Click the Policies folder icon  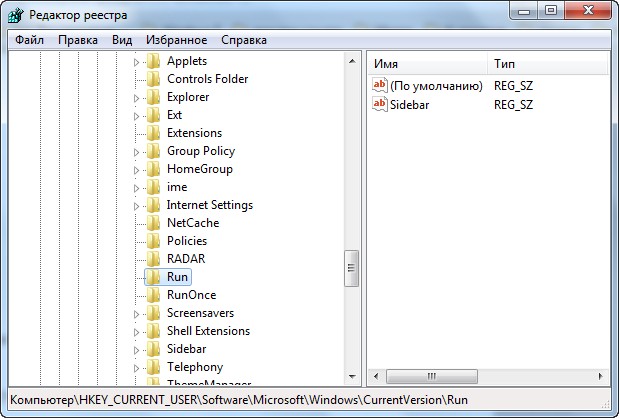click(153, 241)
